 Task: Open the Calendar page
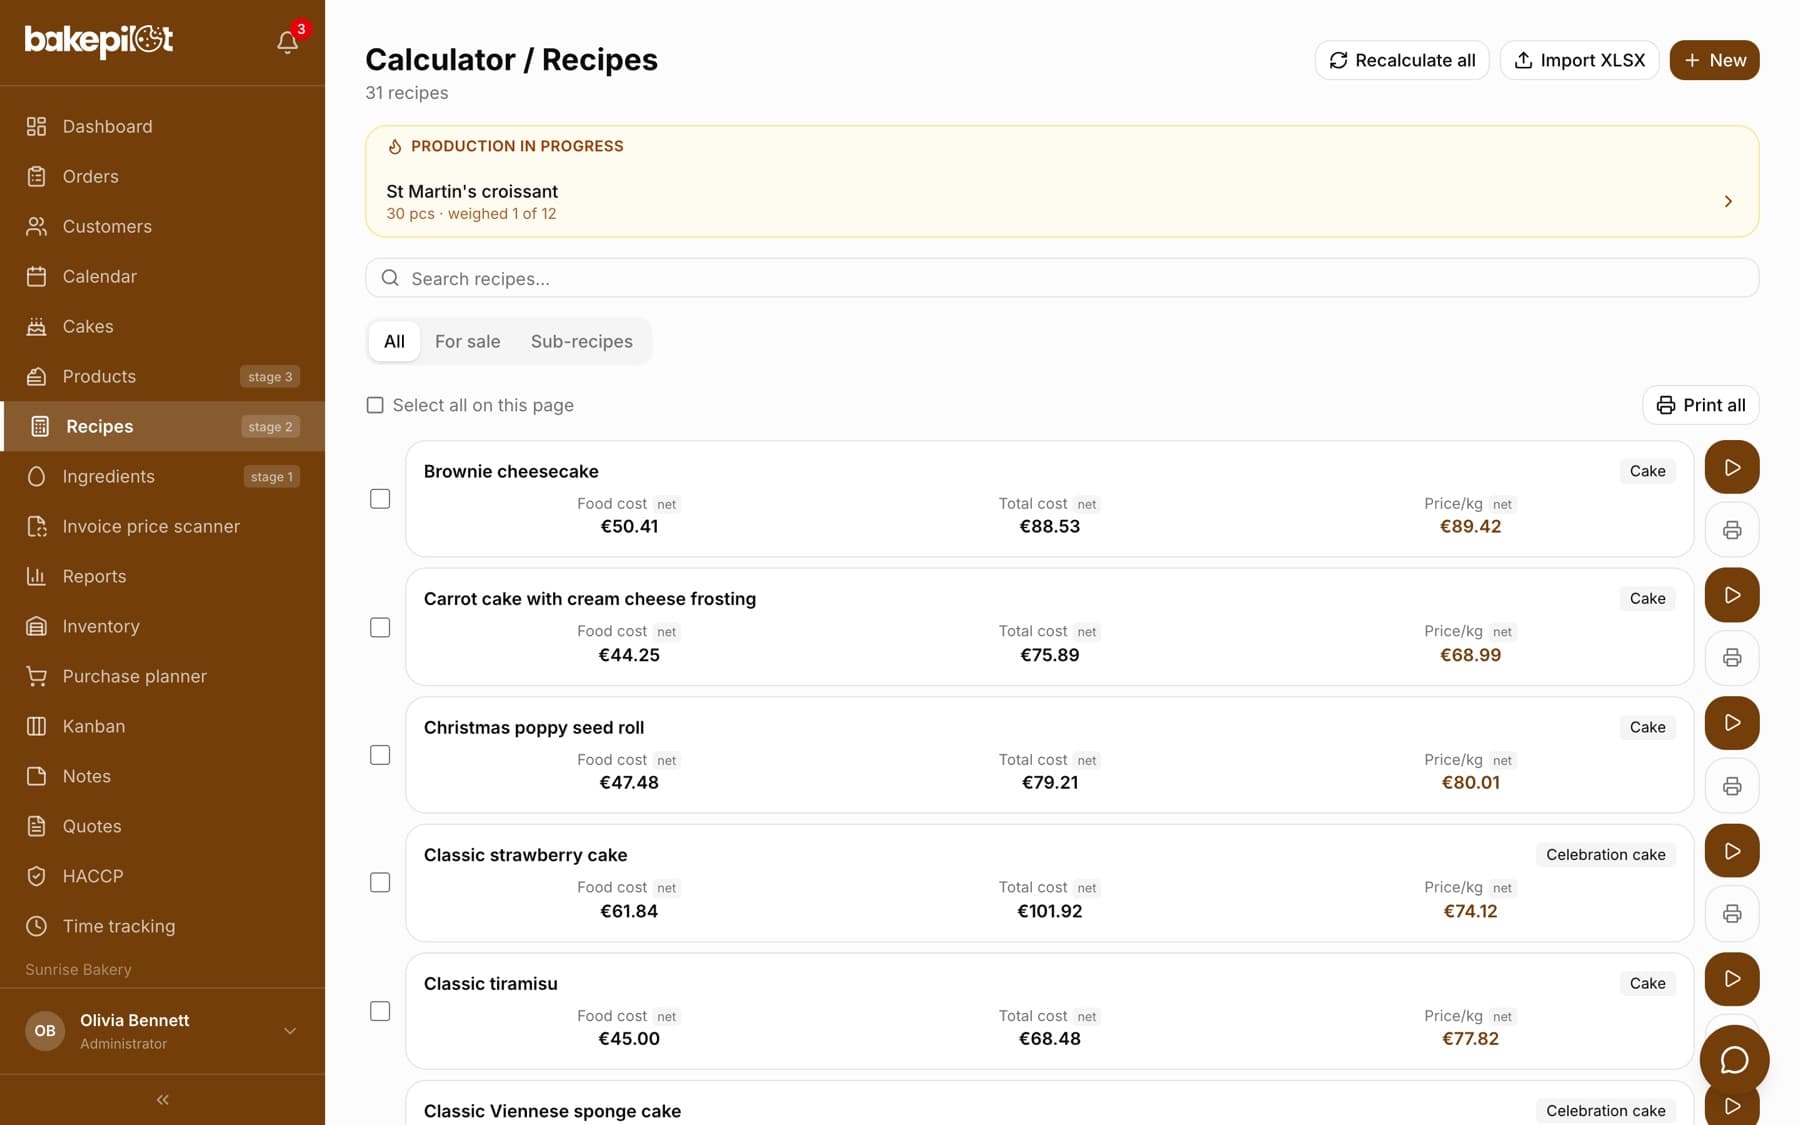click(x=162, y=276)
